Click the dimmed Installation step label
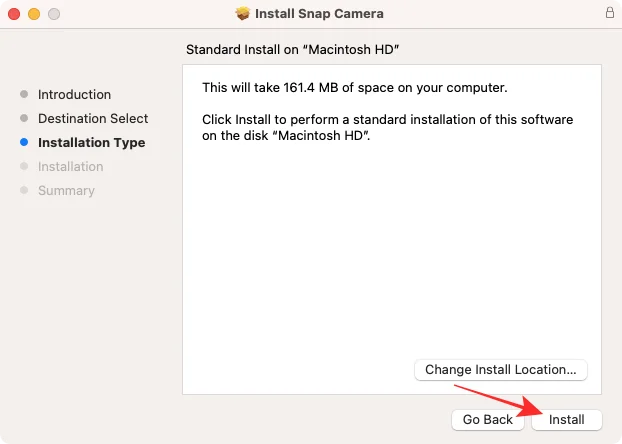The width and height of the screenshot is (622, 444). (x=70, y=167)
